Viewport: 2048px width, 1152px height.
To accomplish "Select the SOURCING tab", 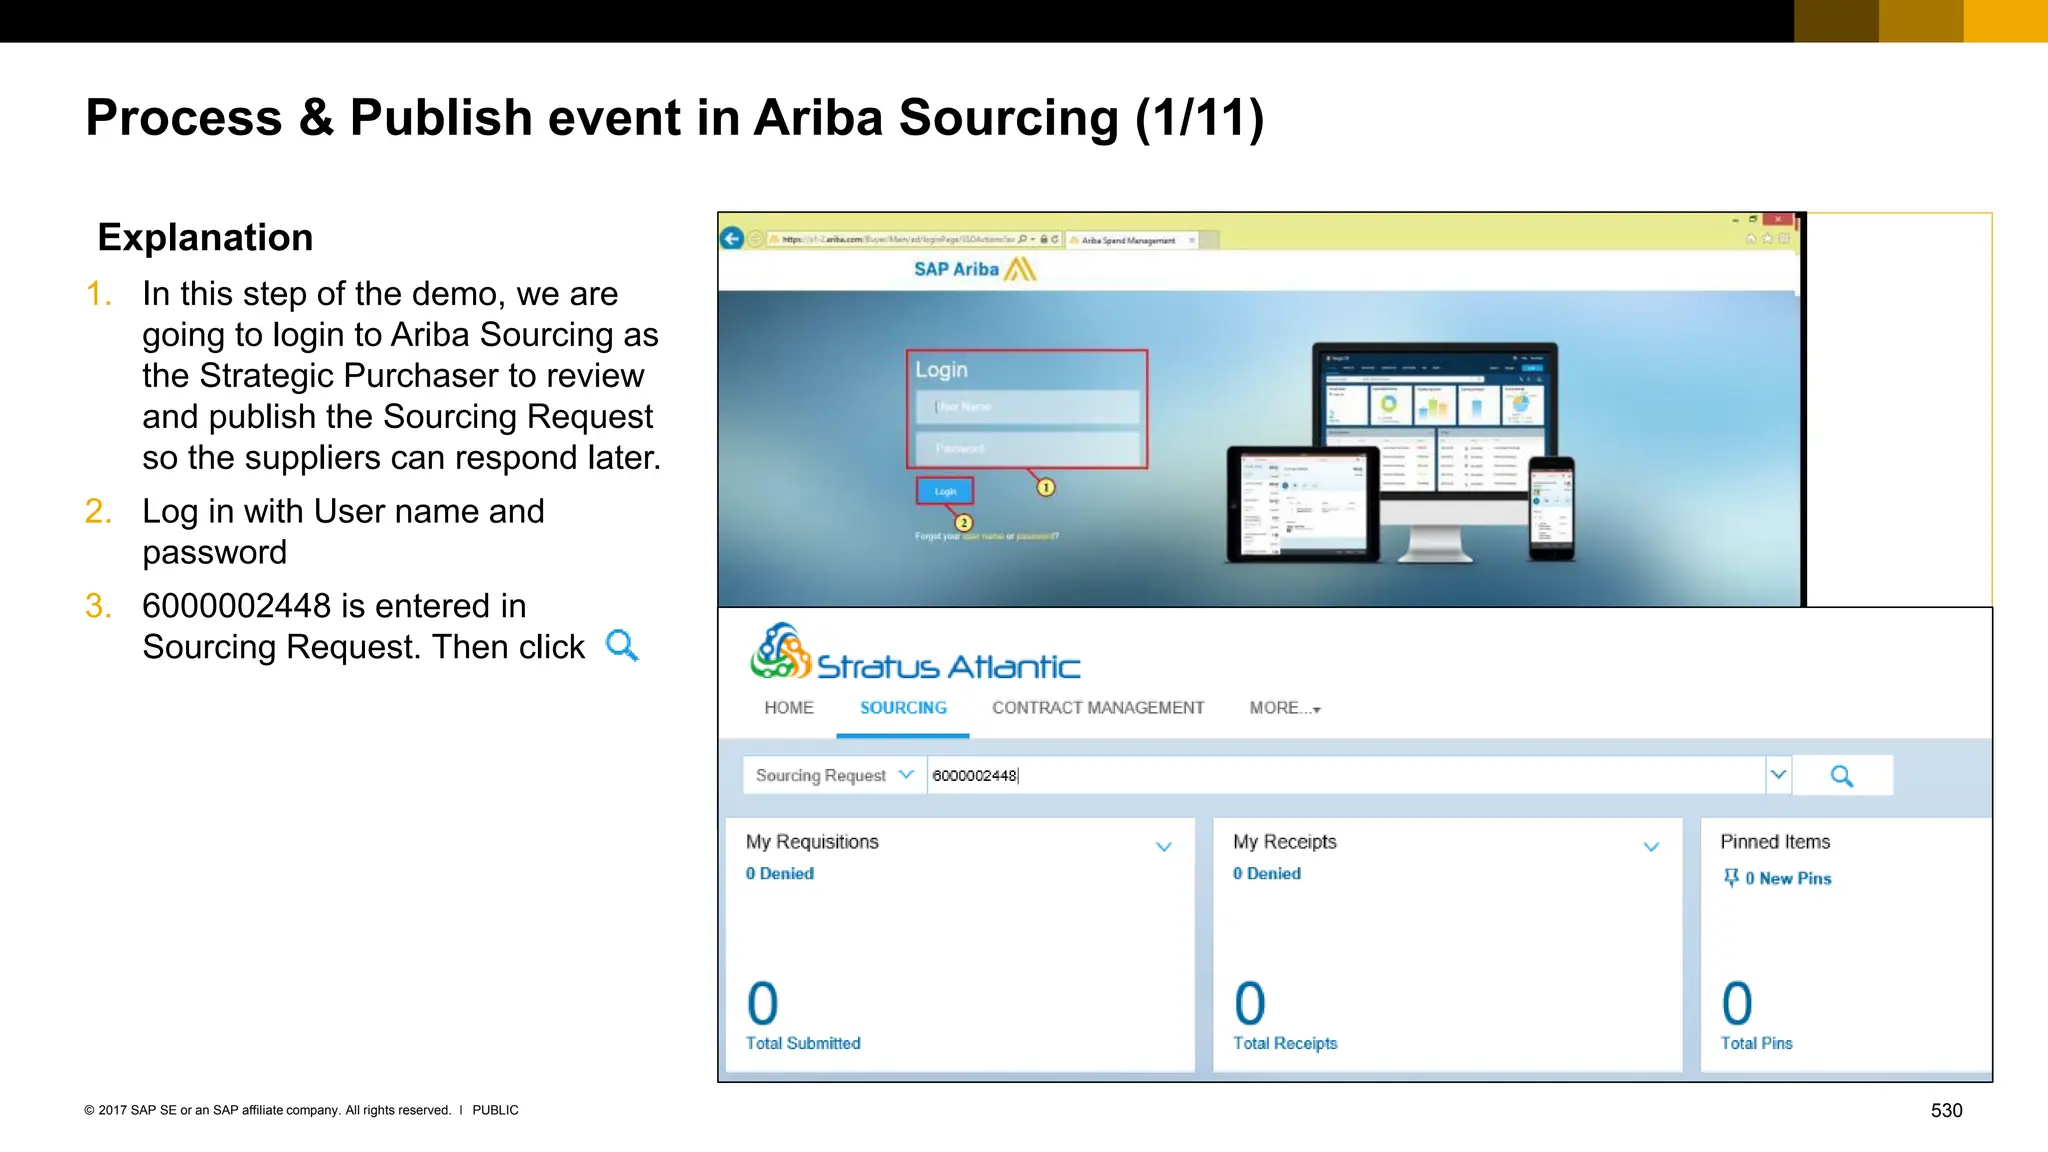I will 903,708.
